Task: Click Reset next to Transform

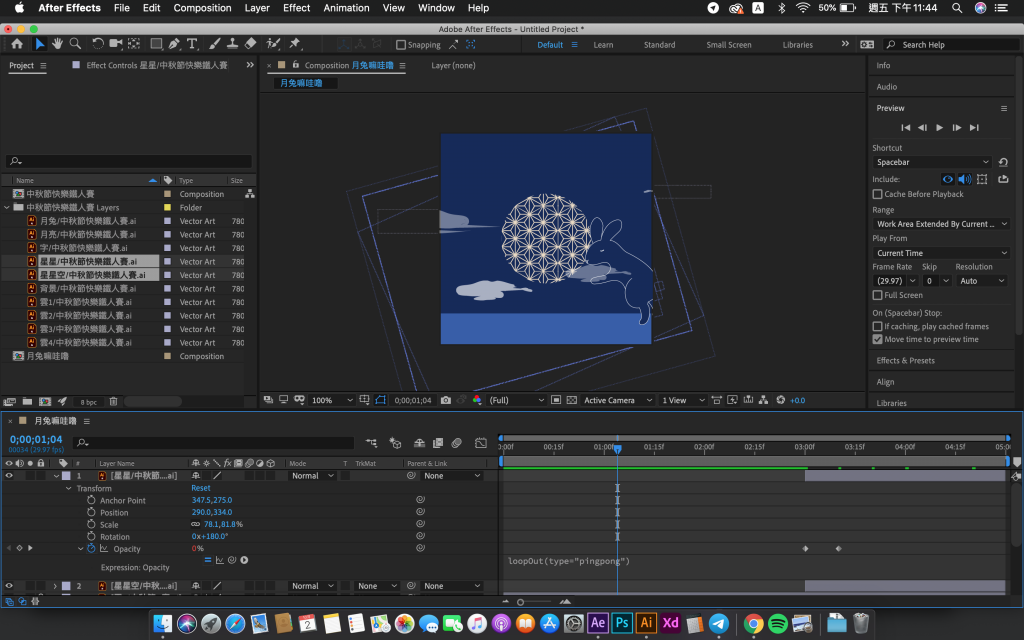Action: pos(201,488)
